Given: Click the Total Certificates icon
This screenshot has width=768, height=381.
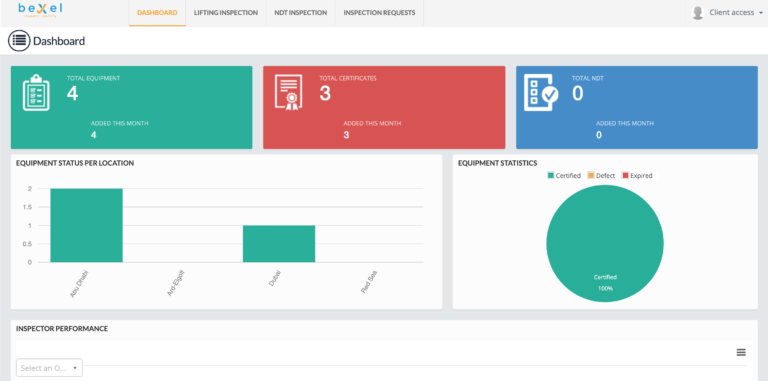Looking at the screenshot, I should pyautogui.click(x=288, y=92).
